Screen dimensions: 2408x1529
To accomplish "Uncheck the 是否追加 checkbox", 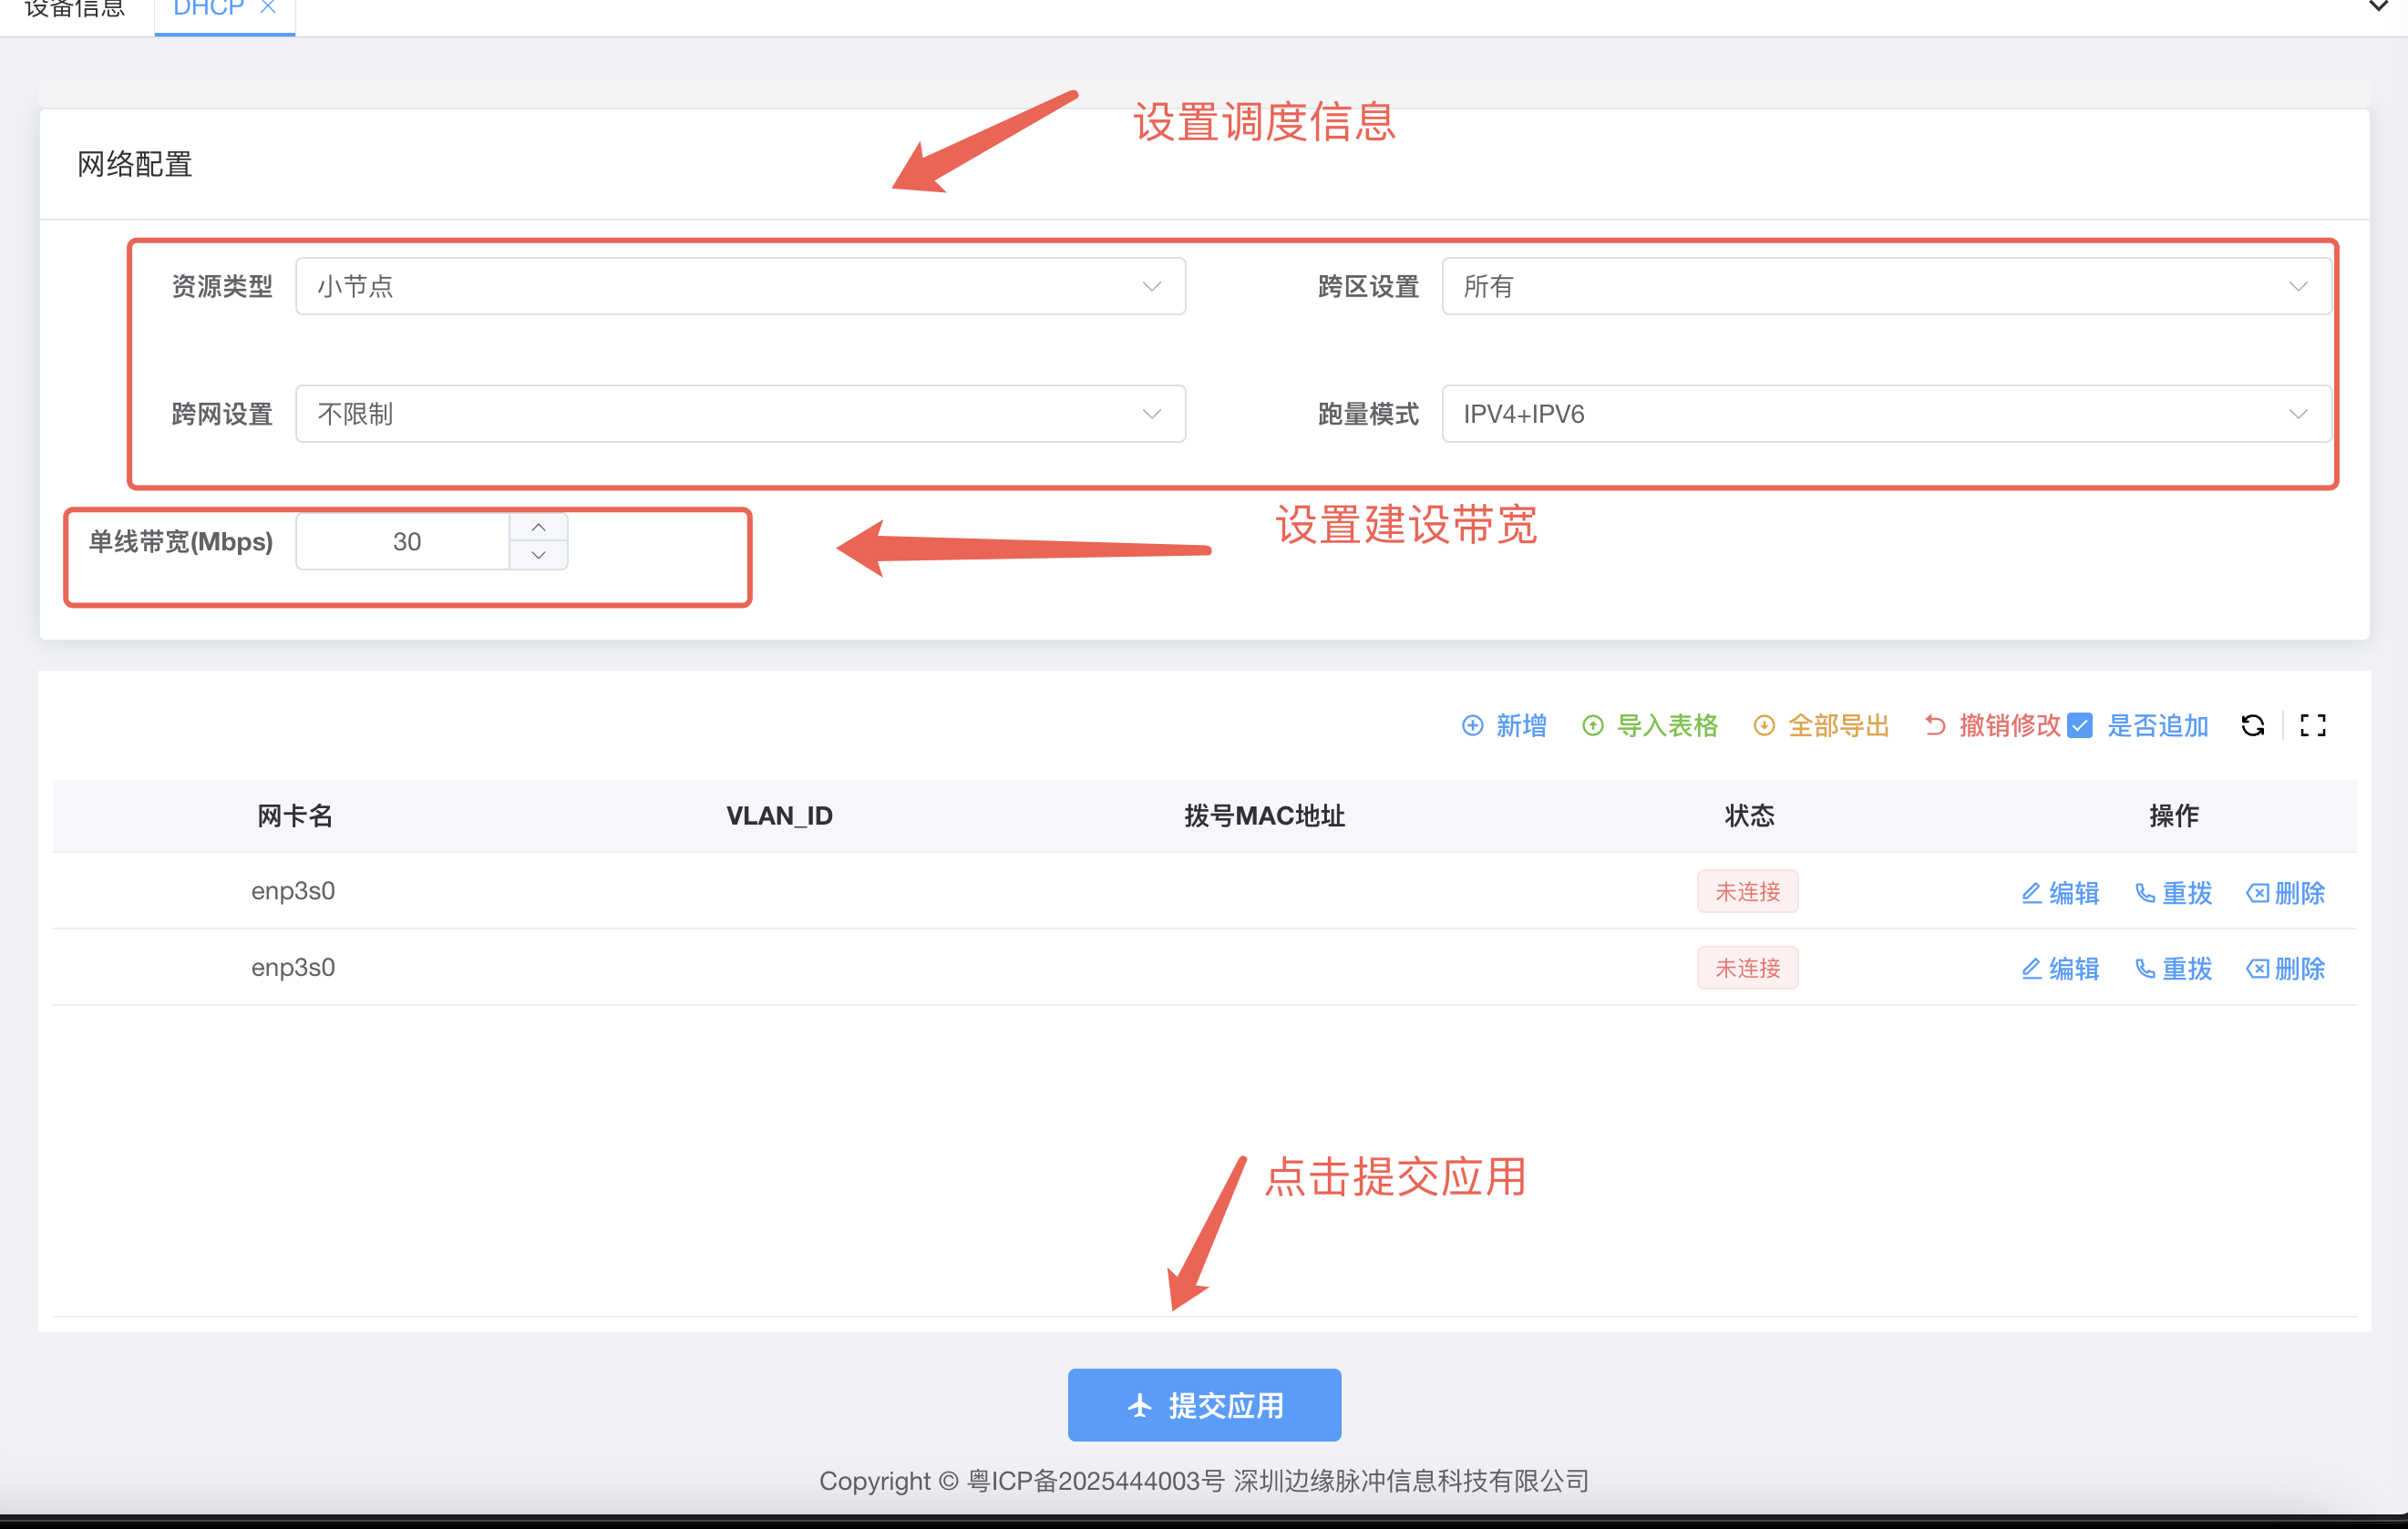I will [x=2080, y=725].
